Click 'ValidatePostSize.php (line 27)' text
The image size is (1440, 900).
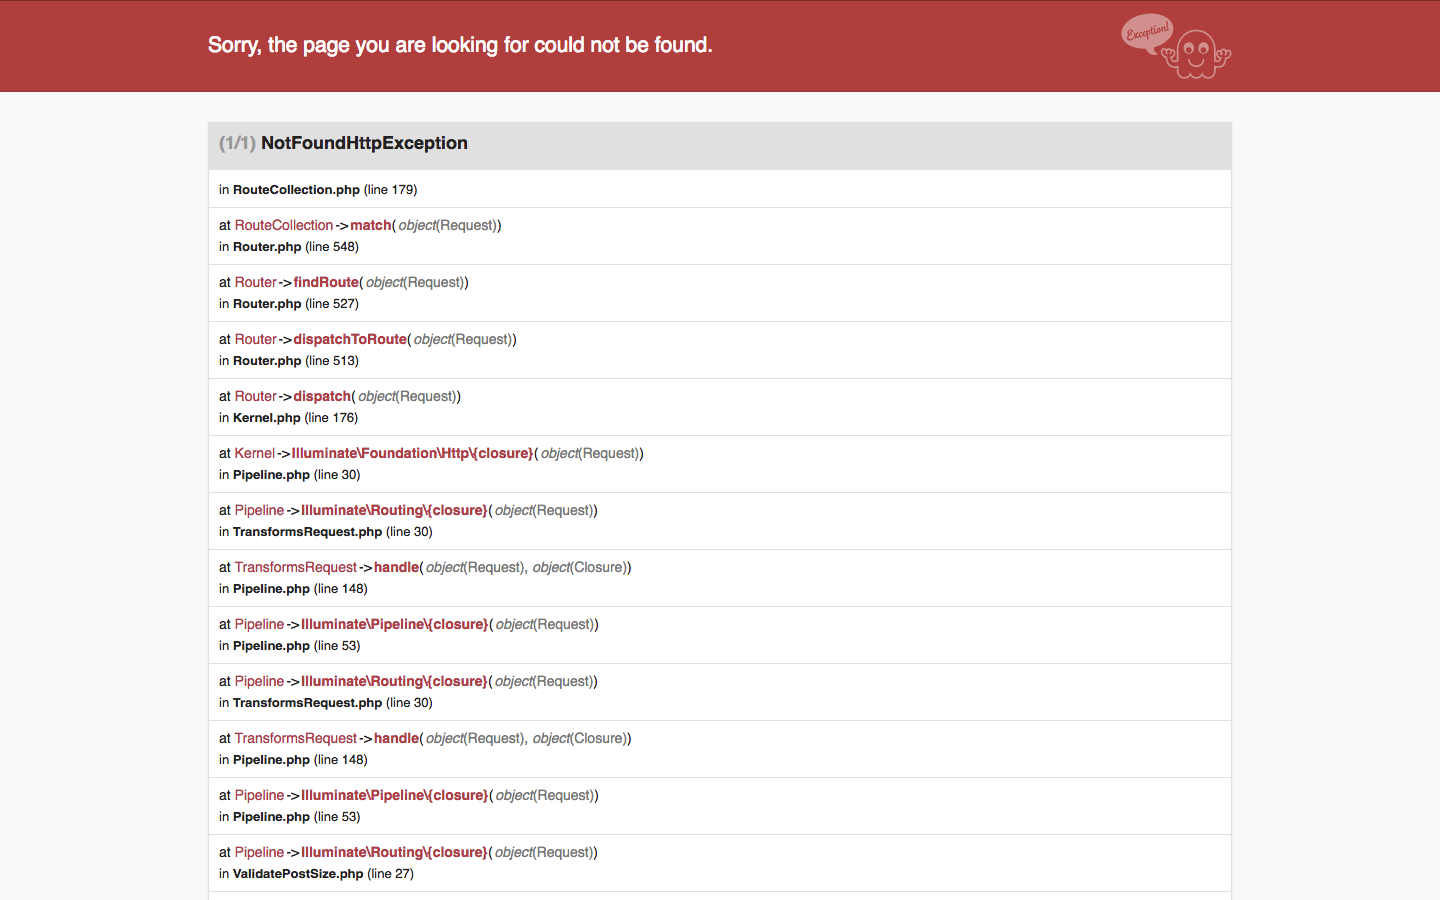pyautogui.click(x=323, y=874)
